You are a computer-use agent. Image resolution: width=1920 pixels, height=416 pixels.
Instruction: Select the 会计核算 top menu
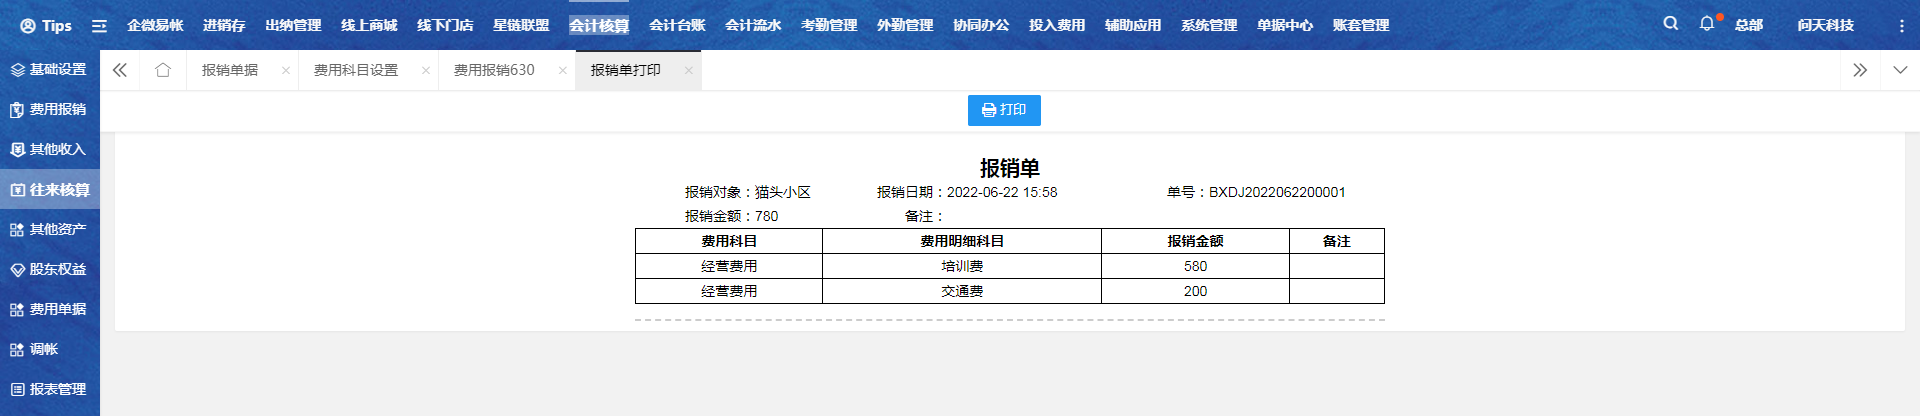(599, 26)
